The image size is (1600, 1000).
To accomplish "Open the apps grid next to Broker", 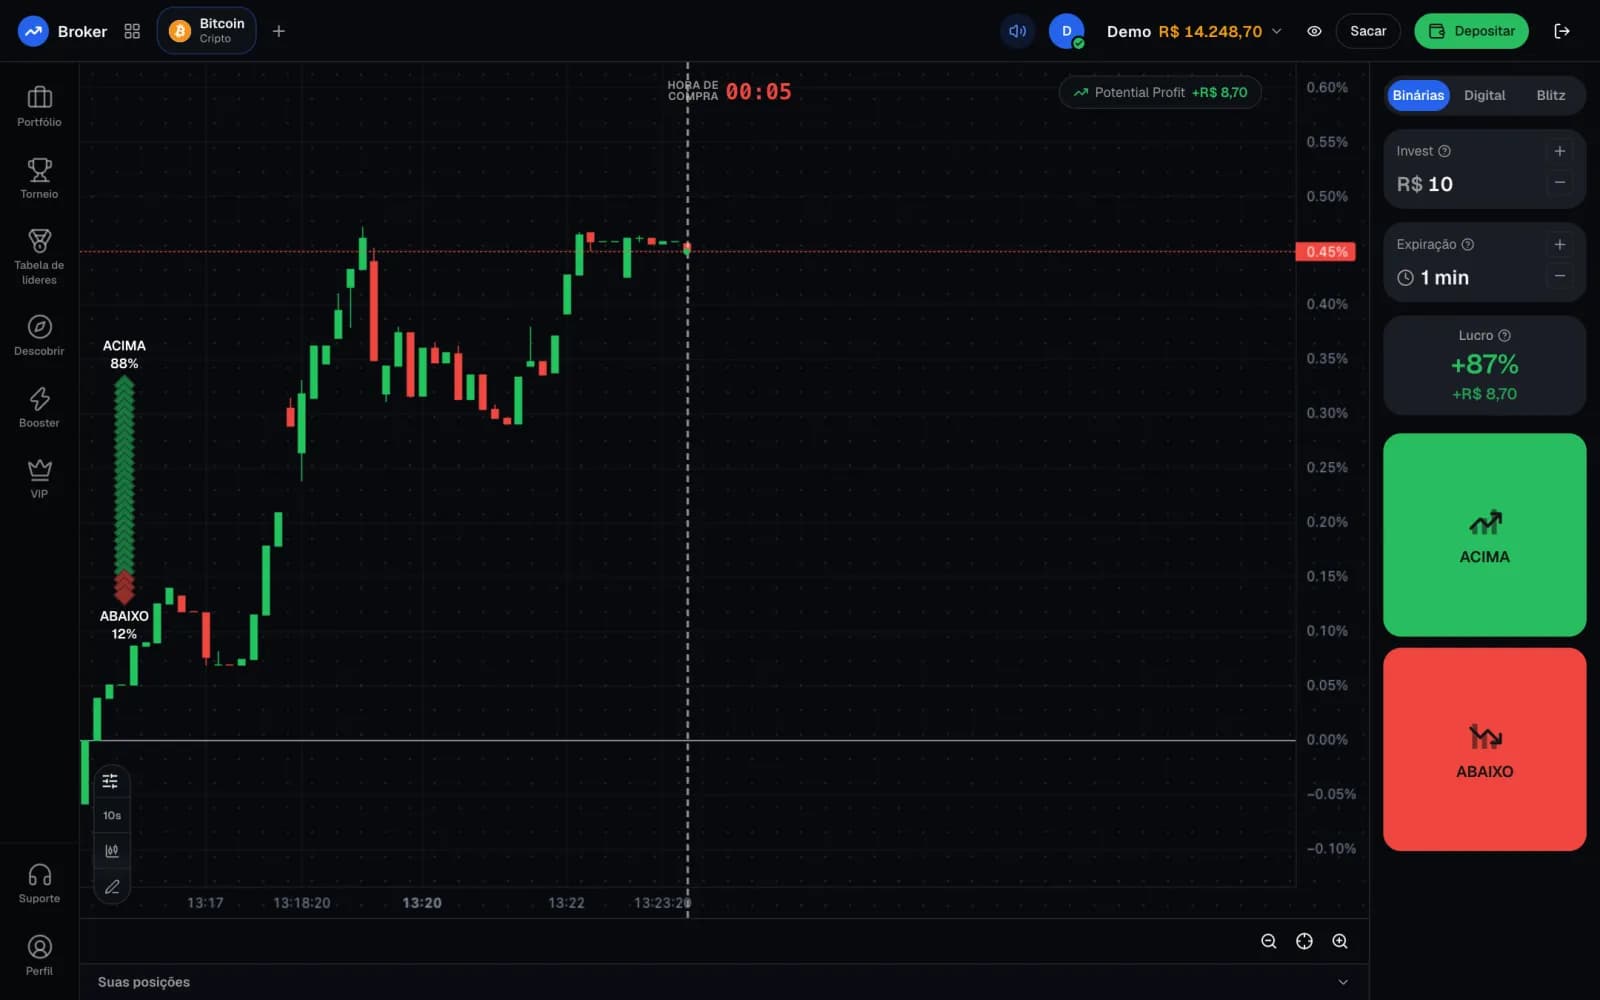I will click(132, 31).
